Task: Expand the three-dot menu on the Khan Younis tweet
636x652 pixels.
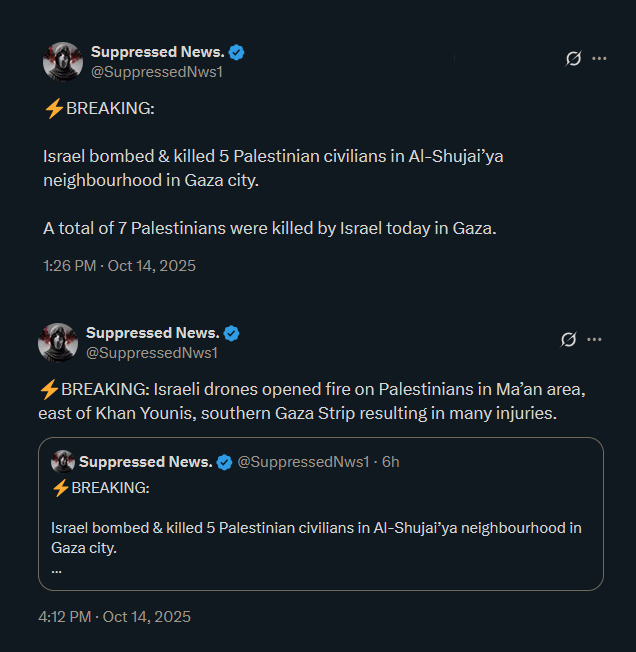Action: (x=594, y=339)
